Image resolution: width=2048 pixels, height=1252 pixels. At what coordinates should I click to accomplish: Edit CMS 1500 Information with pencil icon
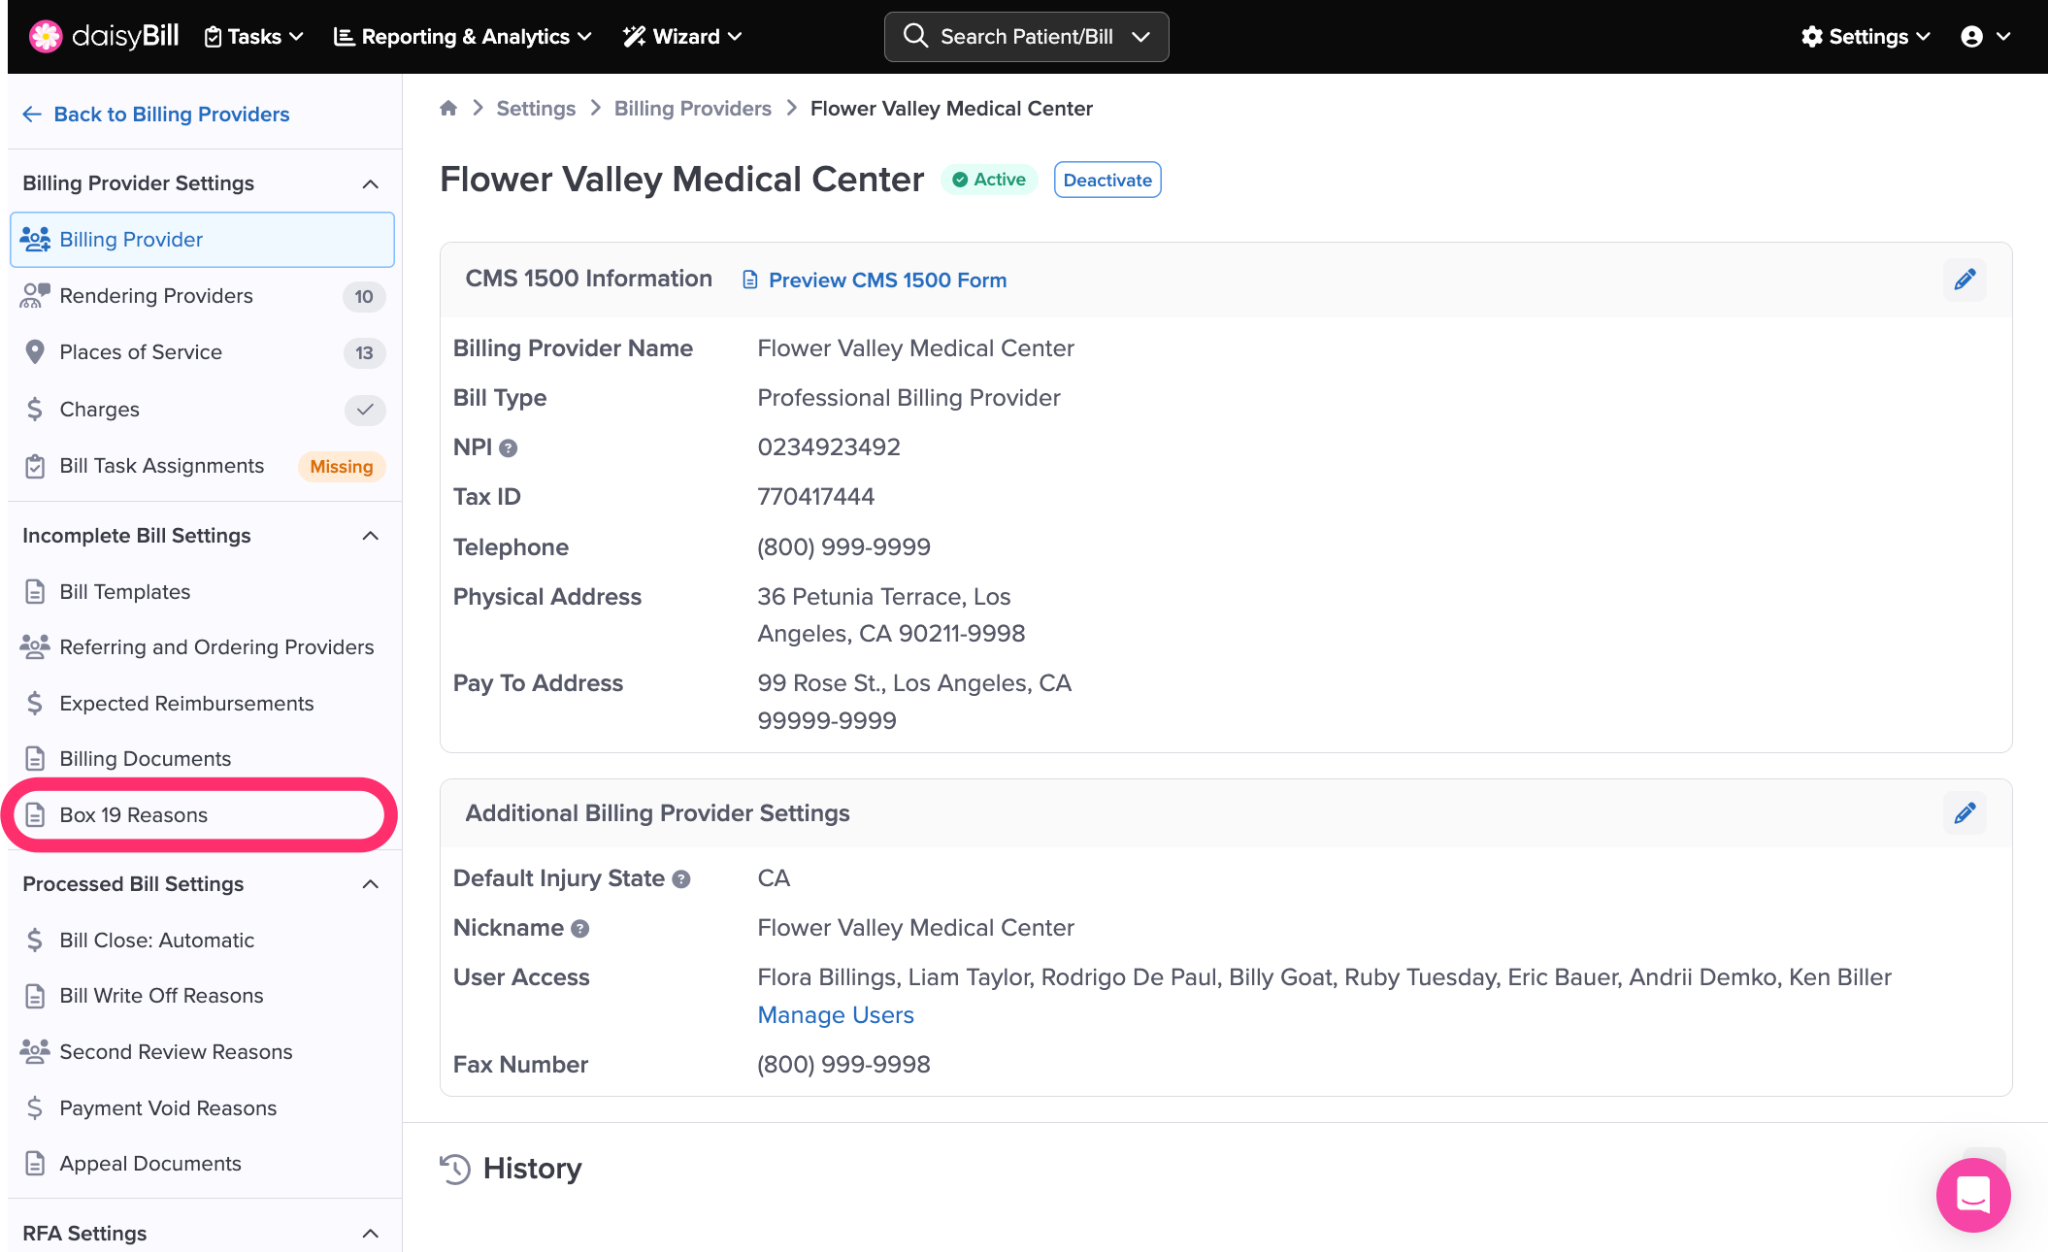point(1964,280)
